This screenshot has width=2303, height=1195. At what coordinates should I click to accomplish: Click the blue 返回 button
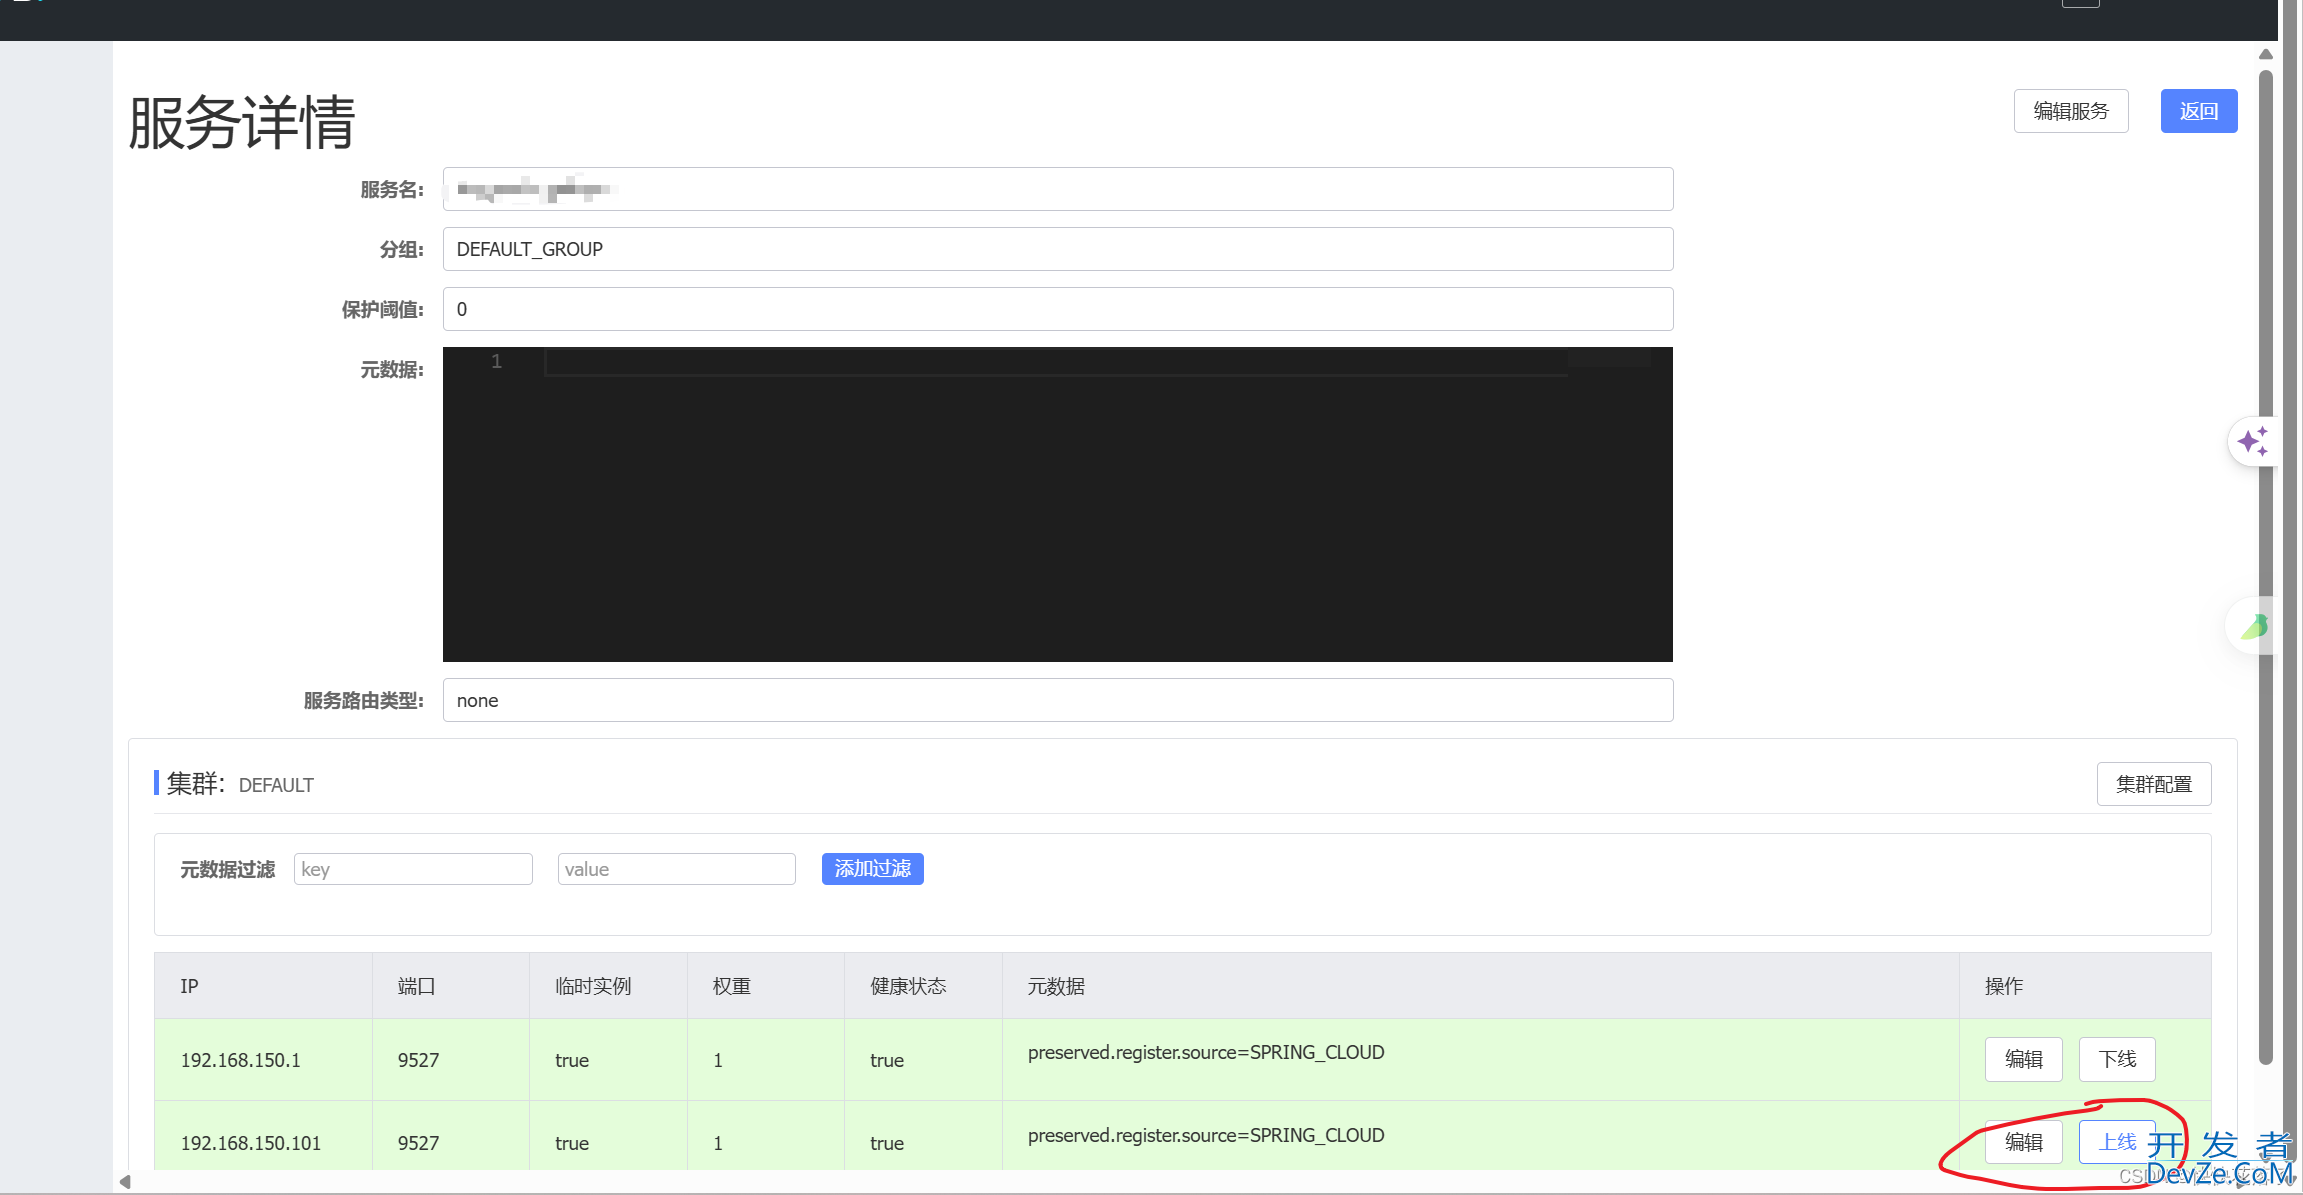pos(2198,111)
